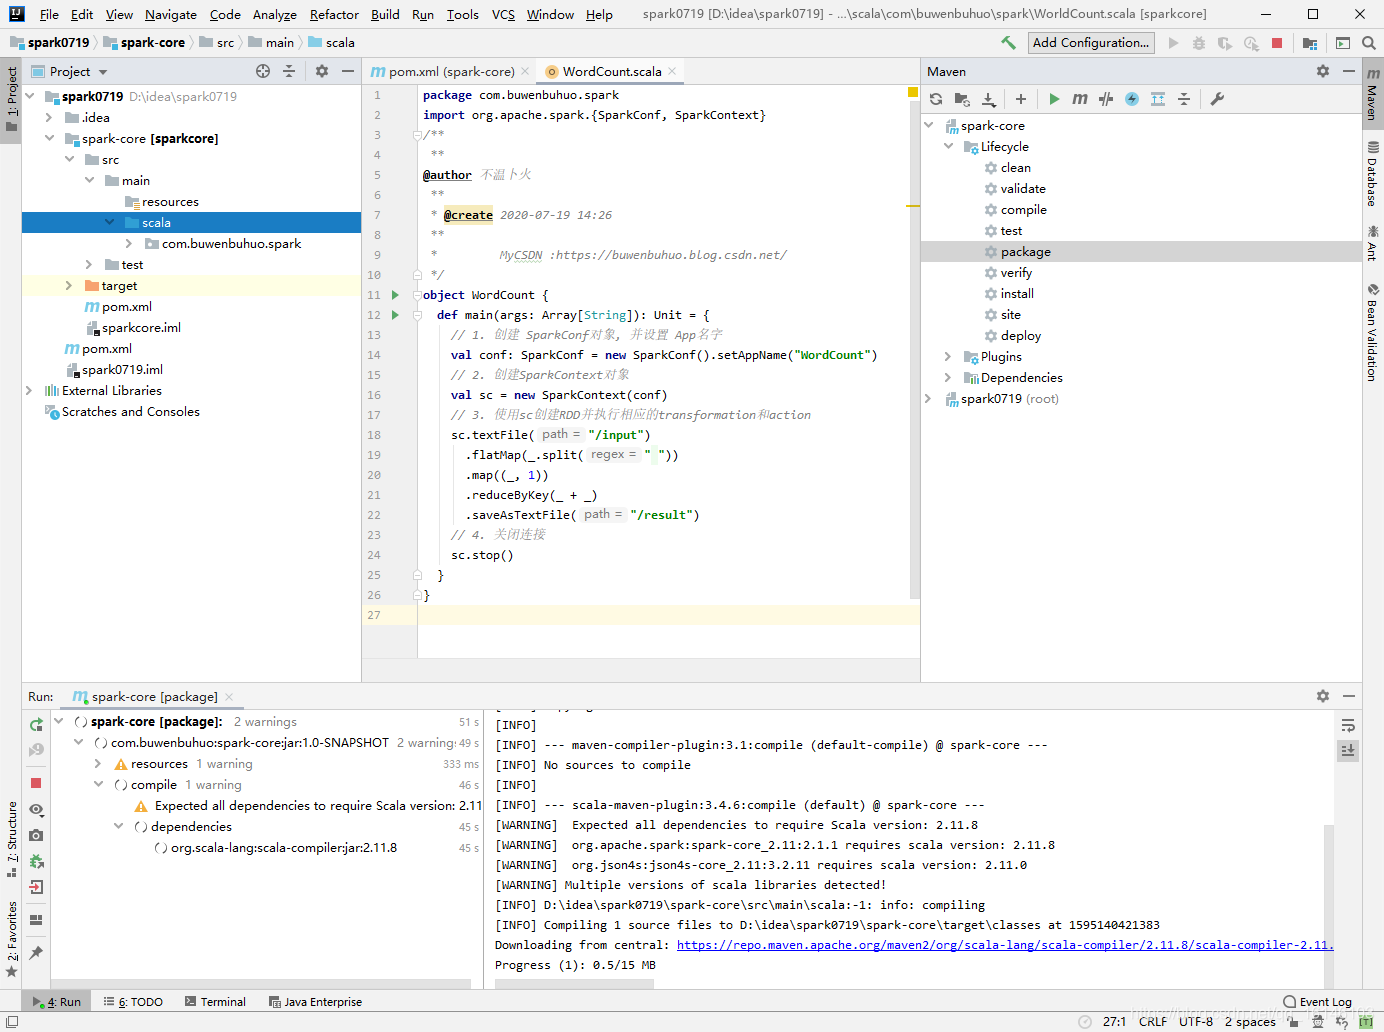
Task: Expand External Libraries node
Action: pyautogui.click(x=29, y=390)
